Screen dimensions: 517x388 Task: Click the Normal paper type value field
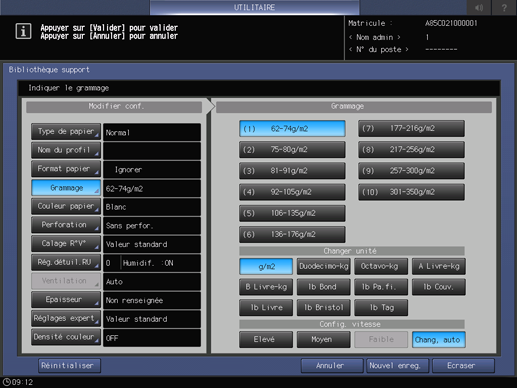[152, 132]
